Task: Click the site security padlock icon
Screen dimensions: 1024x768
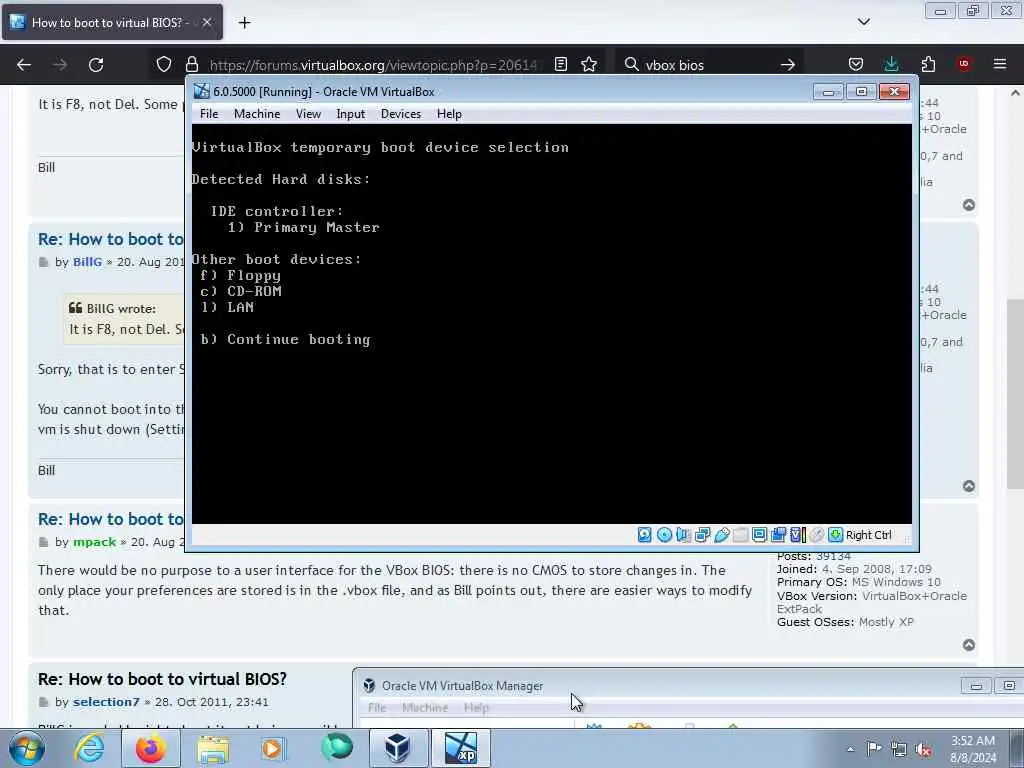Action: (191, 64)
